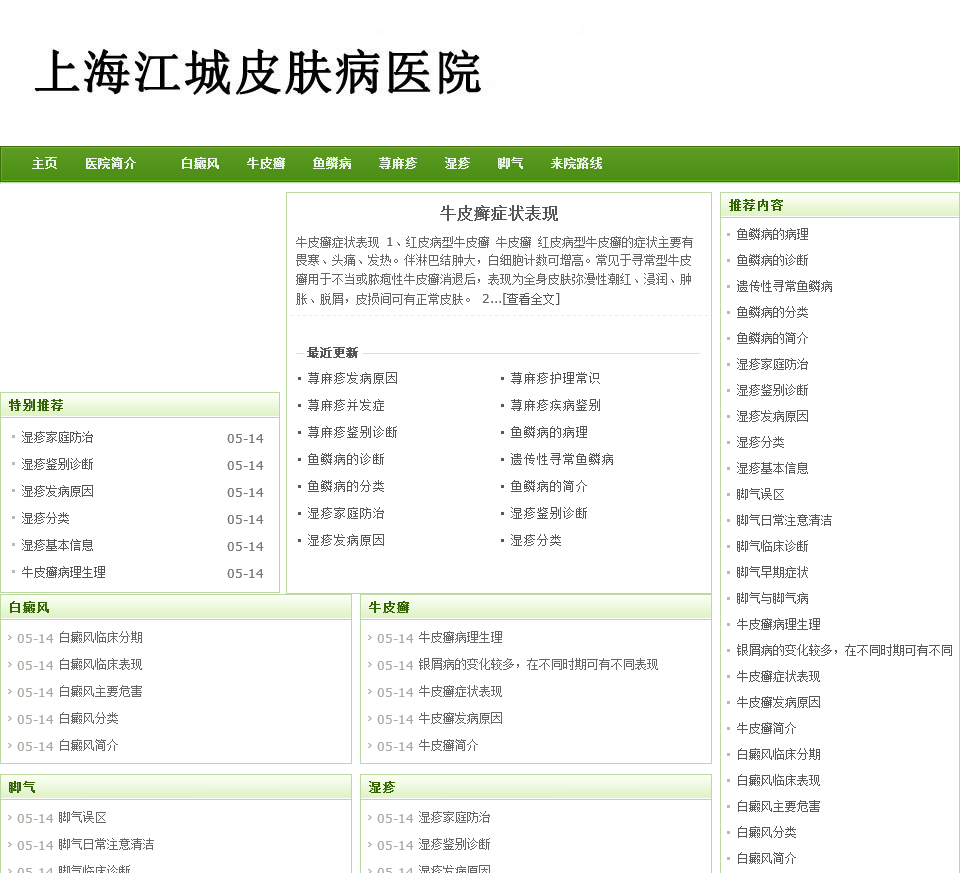960x873 pixels.
Task: Open 来院路线 navigation item
Action: point(576,163)
